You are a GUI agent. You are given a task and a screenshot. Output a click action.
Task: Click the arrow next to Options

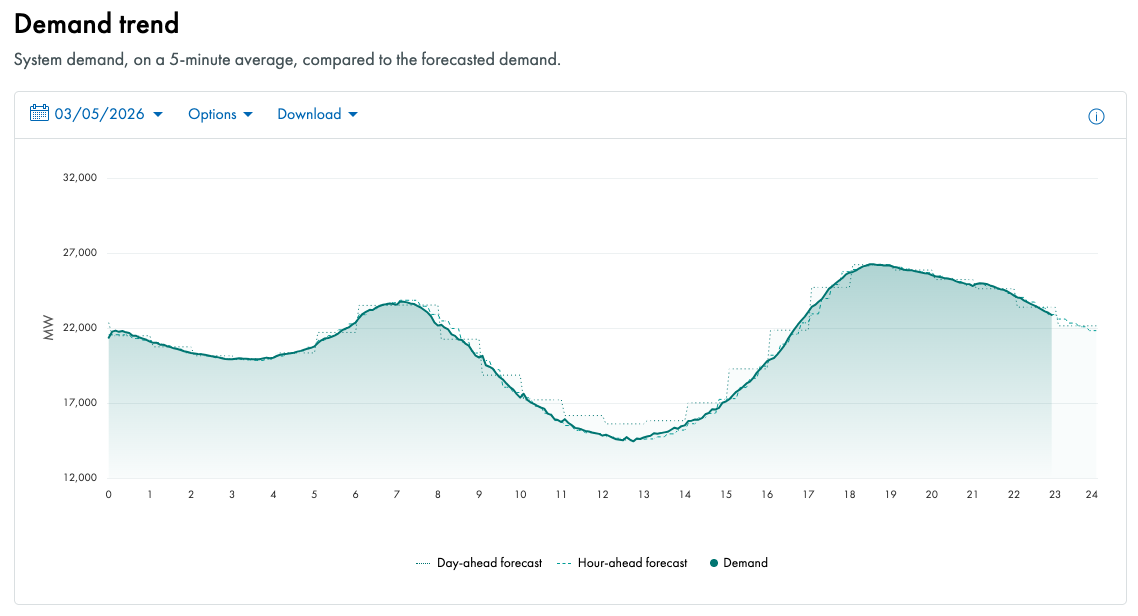pos(248,114)
